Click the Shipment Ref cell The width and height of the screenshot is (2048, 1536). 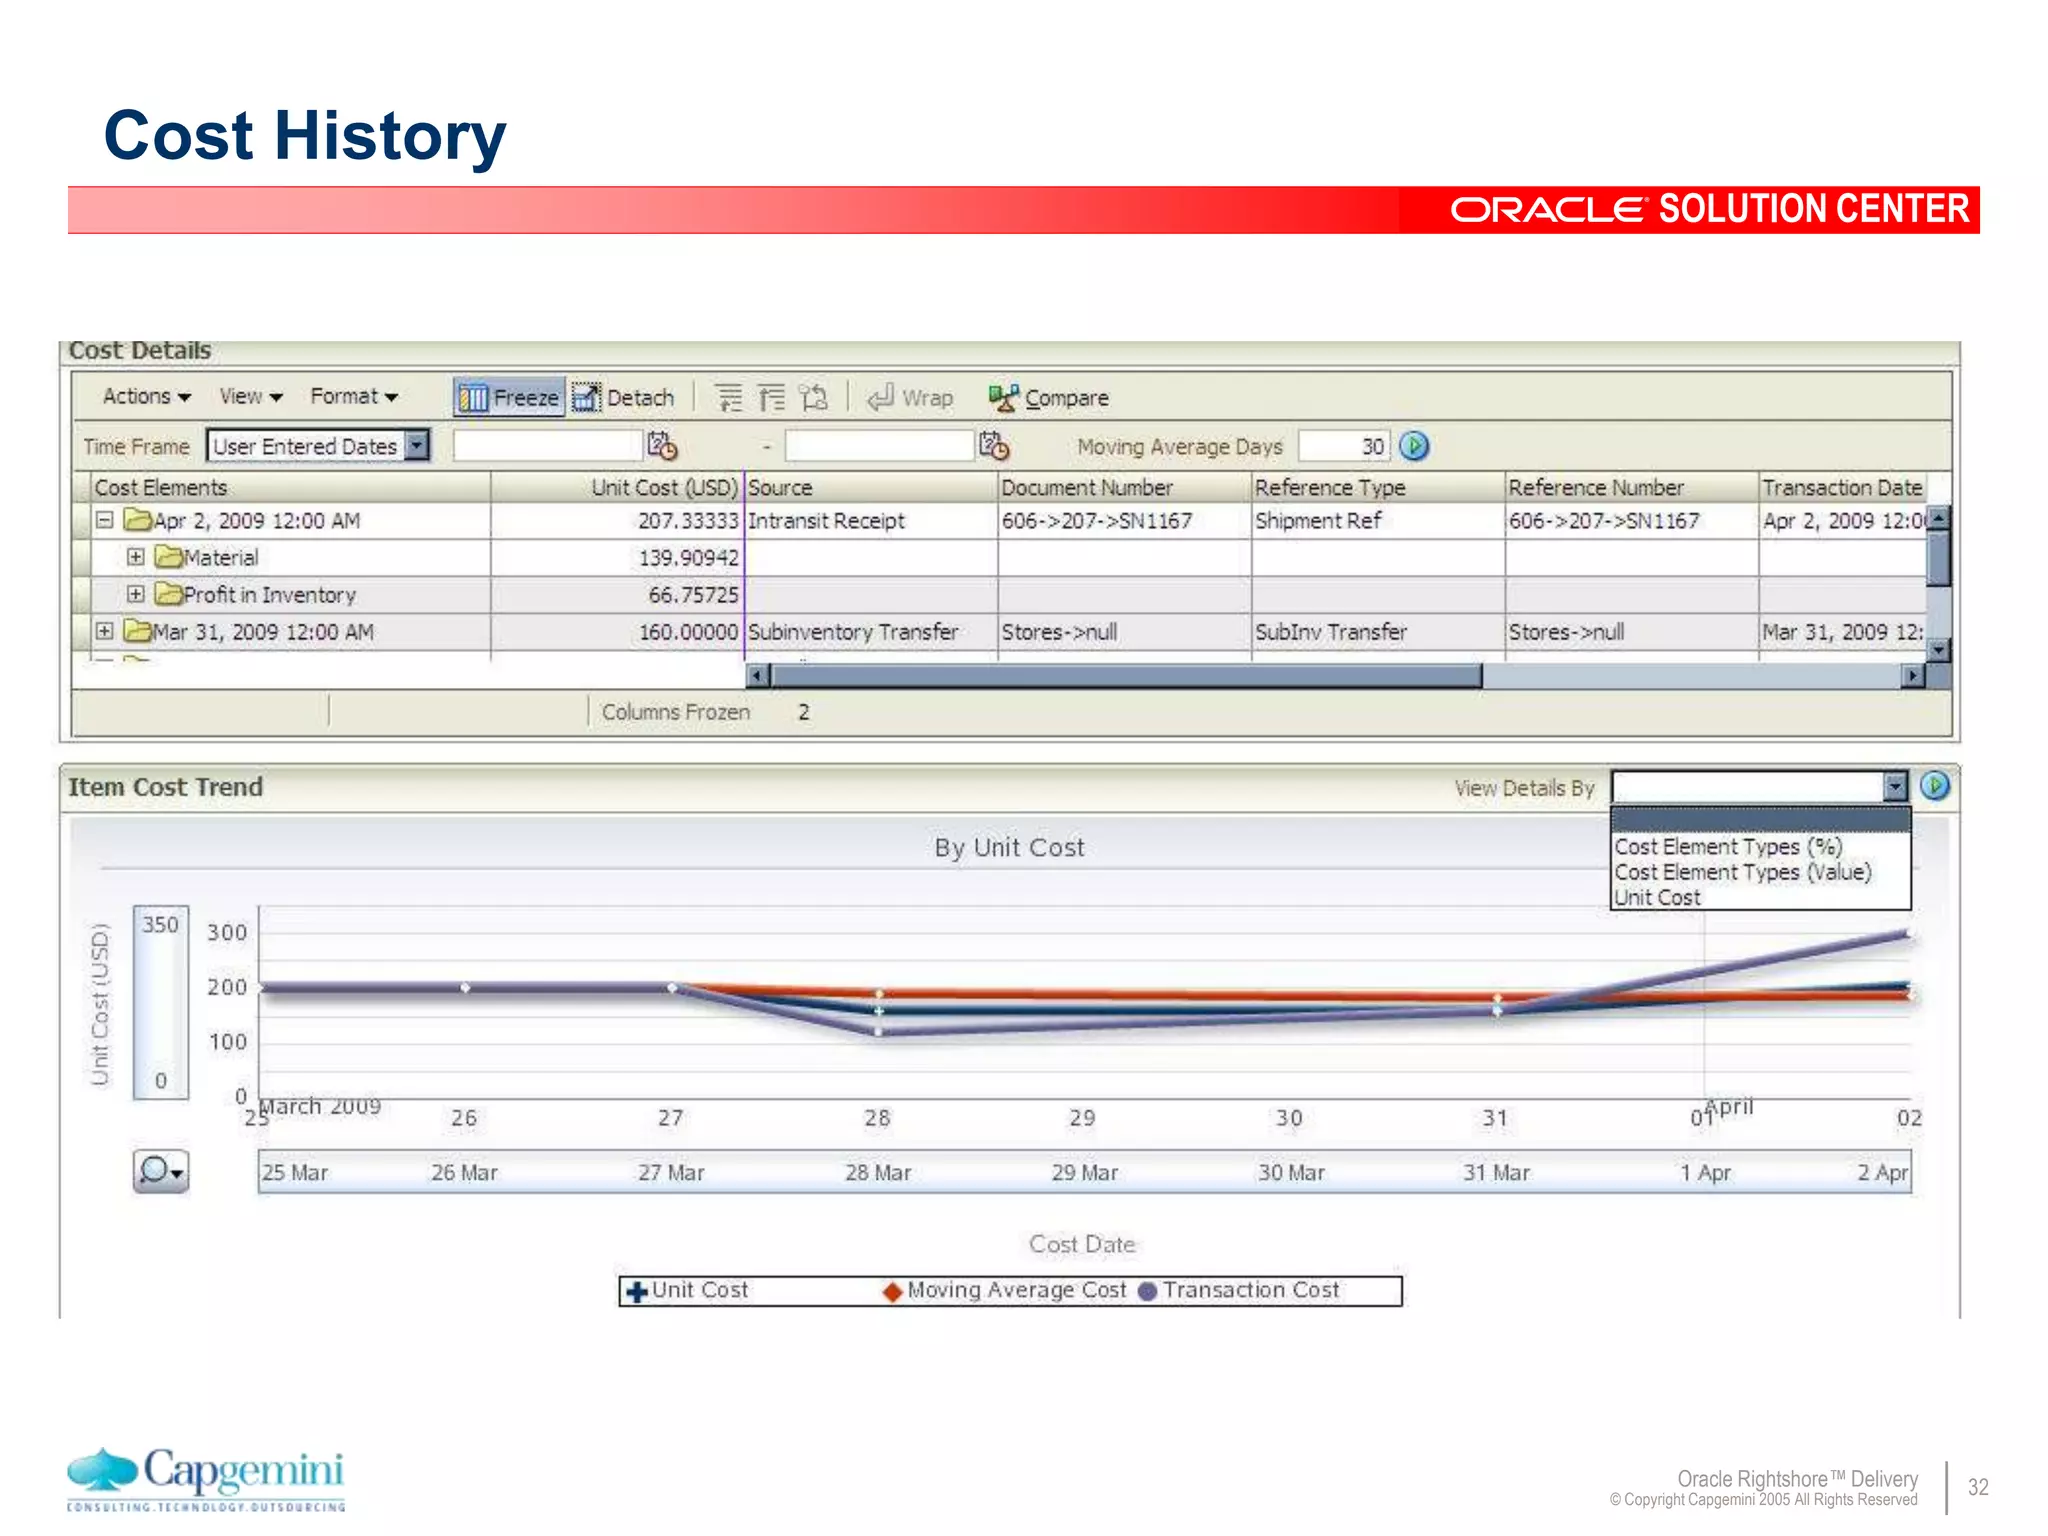coord(1378,521)
